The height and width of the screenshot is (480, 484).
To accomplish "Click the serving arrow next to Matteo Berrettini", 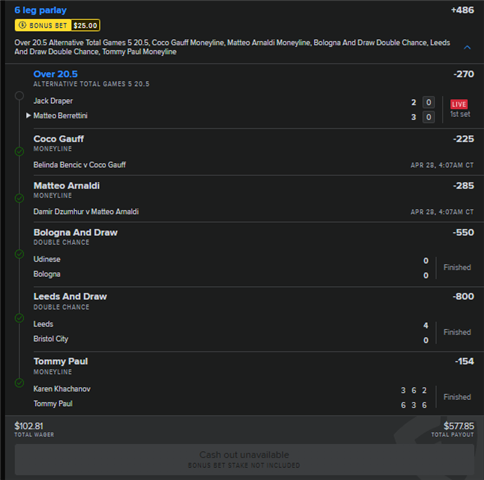I will click(x=28, y=115).
